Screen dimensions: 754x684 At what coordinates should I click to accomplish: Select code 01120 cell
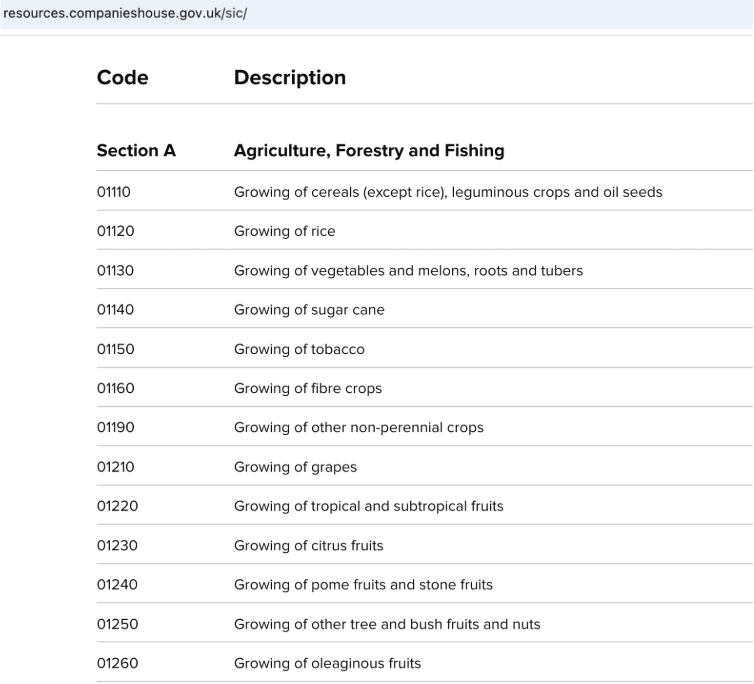(116, 231)
